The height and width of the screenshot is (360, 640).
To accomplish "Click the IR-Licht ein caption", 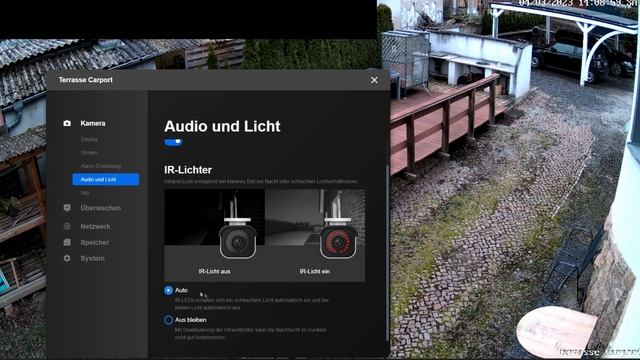I will click(315, 271).
